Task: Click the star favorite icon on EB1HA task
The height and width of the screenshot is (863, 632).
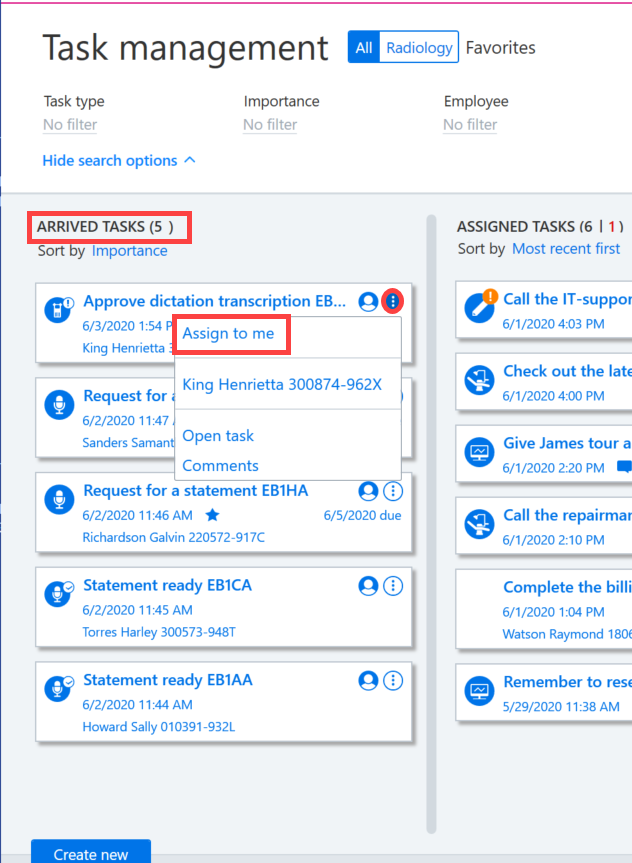Action: [213, 515]
